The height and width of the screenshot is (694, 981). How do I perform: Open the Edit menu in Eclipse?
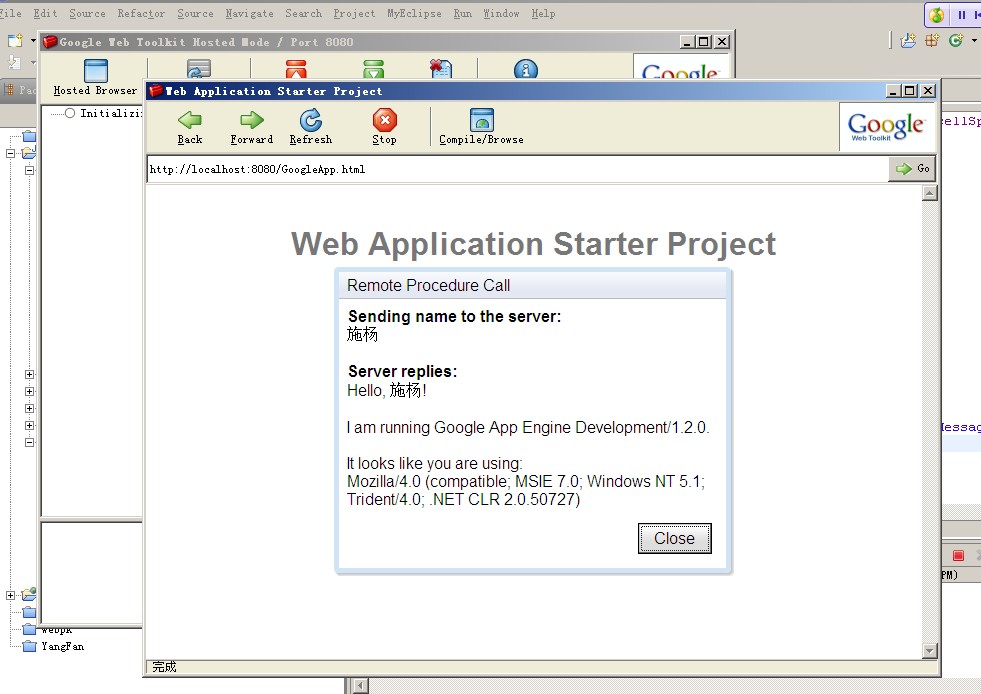click(45, 13)
